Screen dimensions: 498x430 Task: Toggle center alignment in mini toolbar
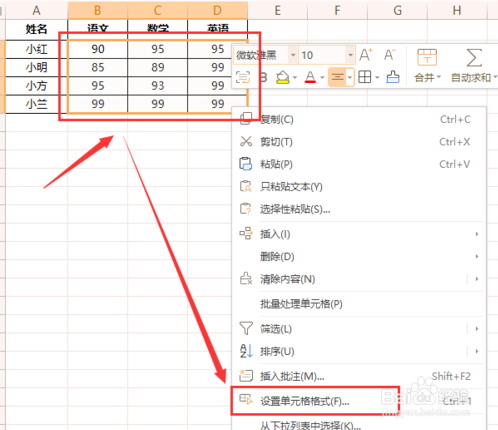point(337,77)
